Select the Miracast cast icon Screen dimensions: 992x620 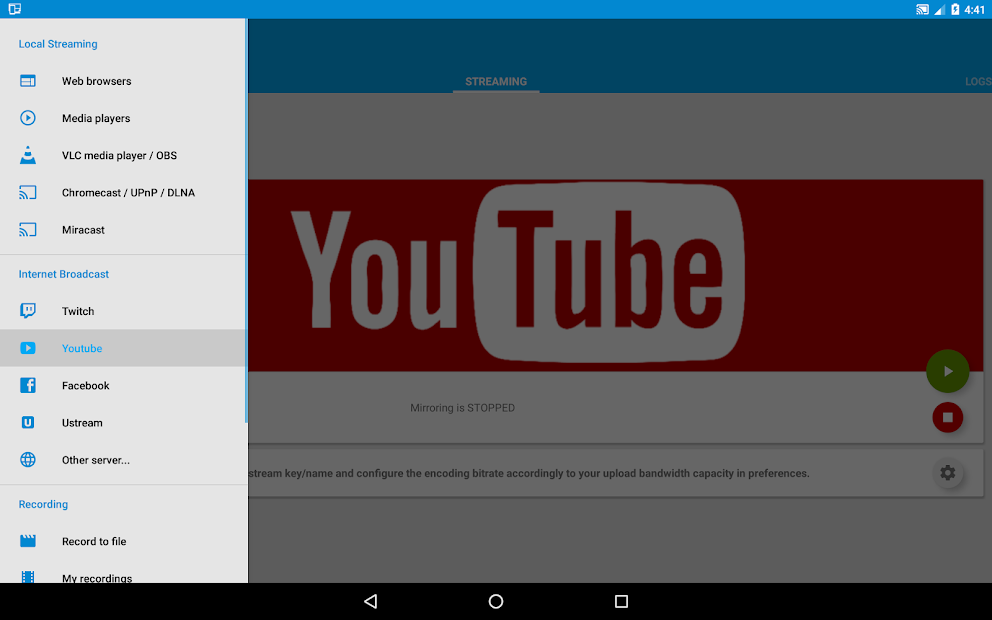pyautogui.click(x=27, y=229)
